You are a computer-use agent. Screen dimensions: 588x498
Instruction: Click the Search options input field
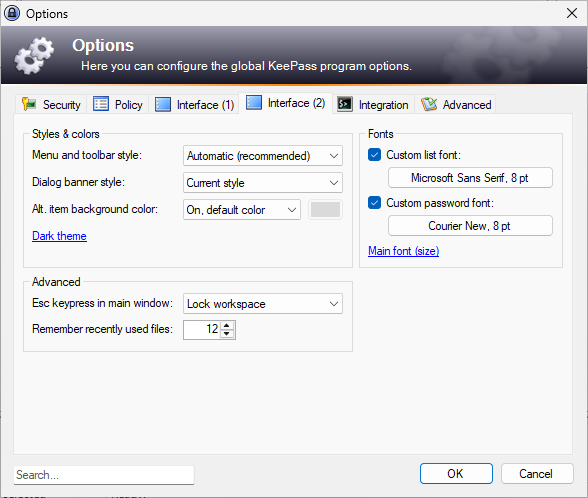point(104,475)
